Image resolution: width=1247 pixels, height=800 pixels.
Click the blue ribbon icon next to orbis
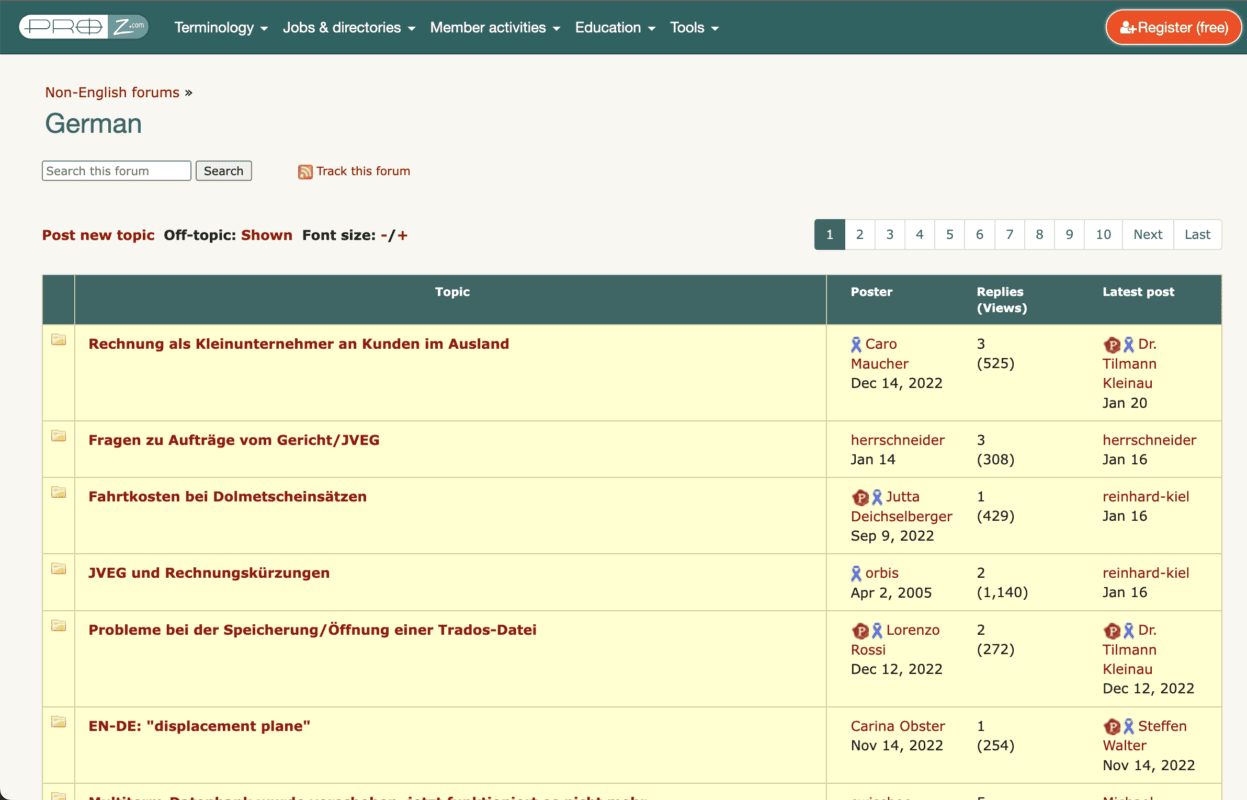coord(856,574)
